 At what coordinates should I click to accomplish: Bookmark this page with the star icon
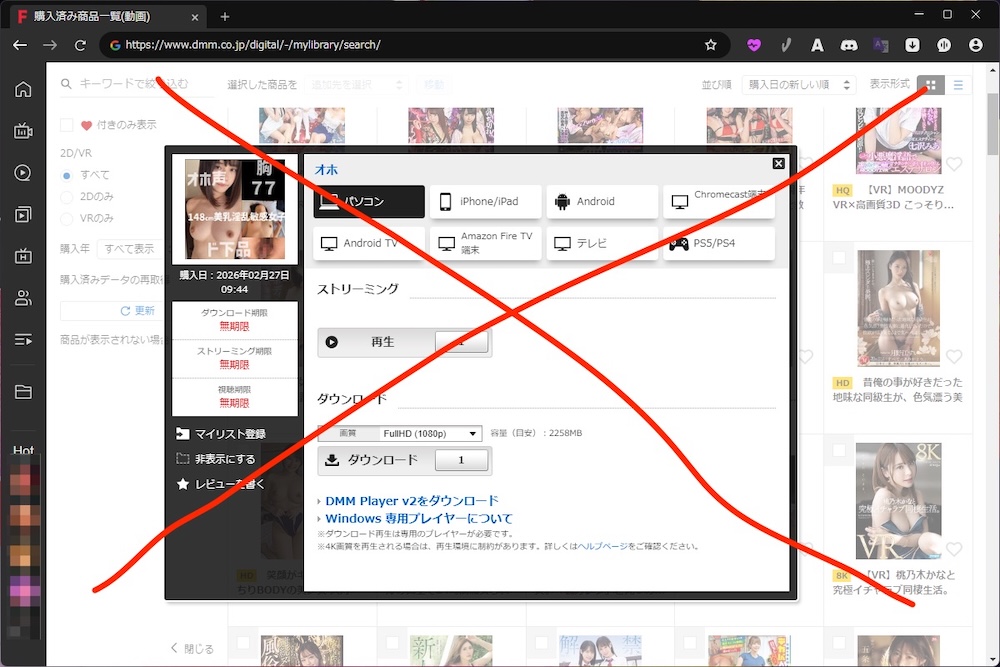711,45
